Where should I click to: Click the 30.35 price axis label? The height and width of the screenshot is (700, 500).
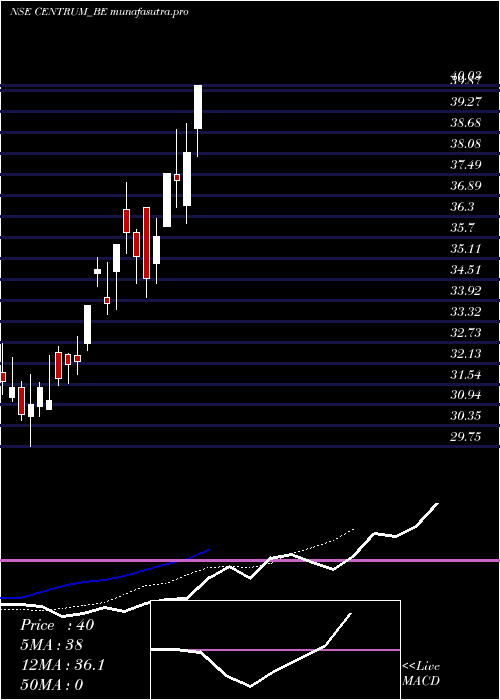466,416
